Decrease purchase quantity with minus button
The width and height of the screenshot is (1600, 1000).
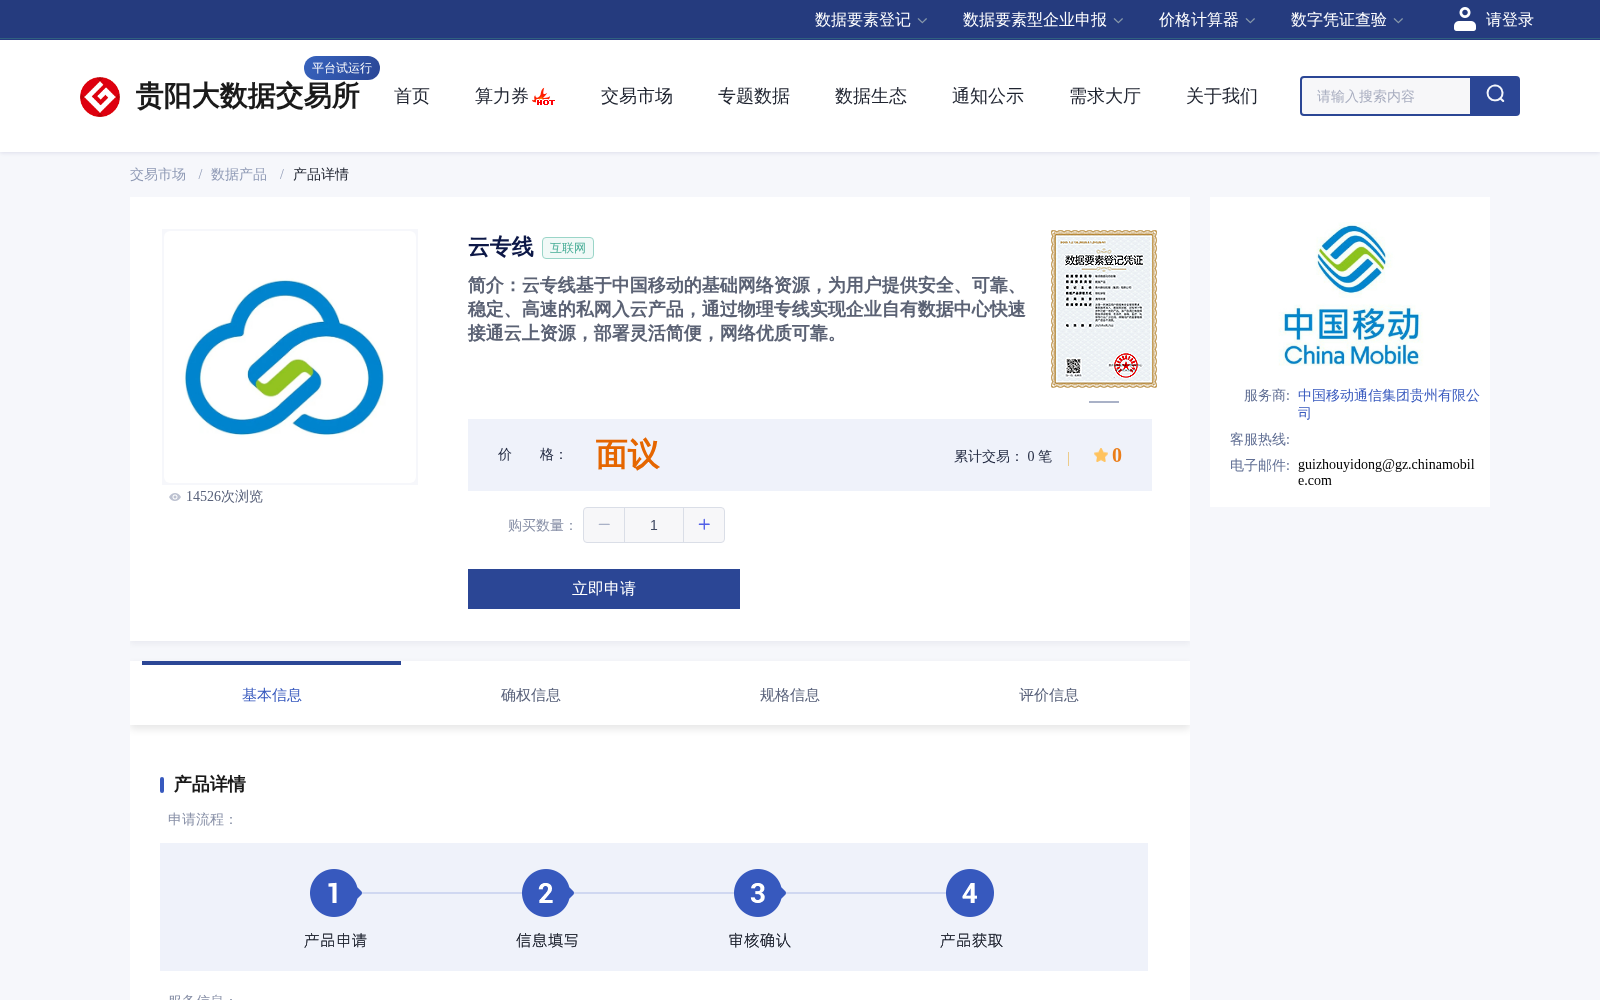pyautogui.click(x=604, y=525)
